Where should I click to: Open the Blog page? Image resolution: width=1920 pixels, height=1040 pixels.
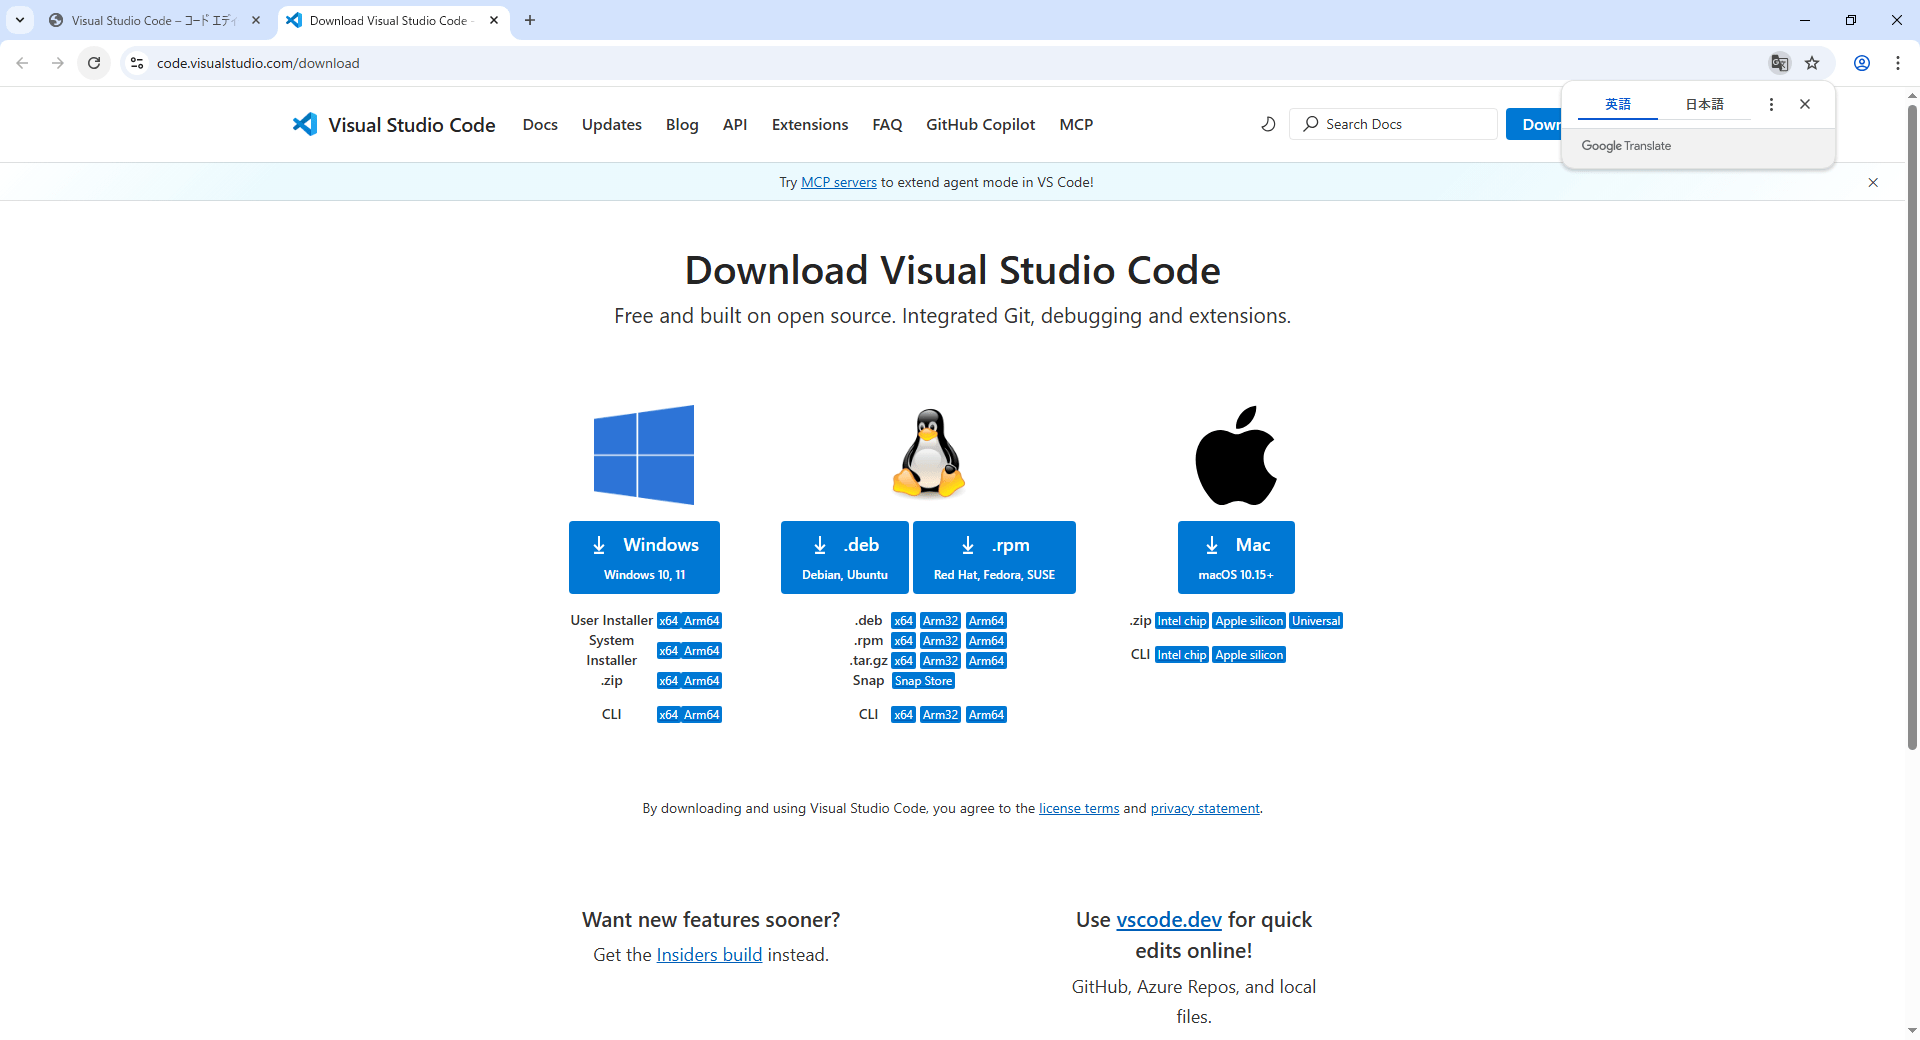coord(682,124)
